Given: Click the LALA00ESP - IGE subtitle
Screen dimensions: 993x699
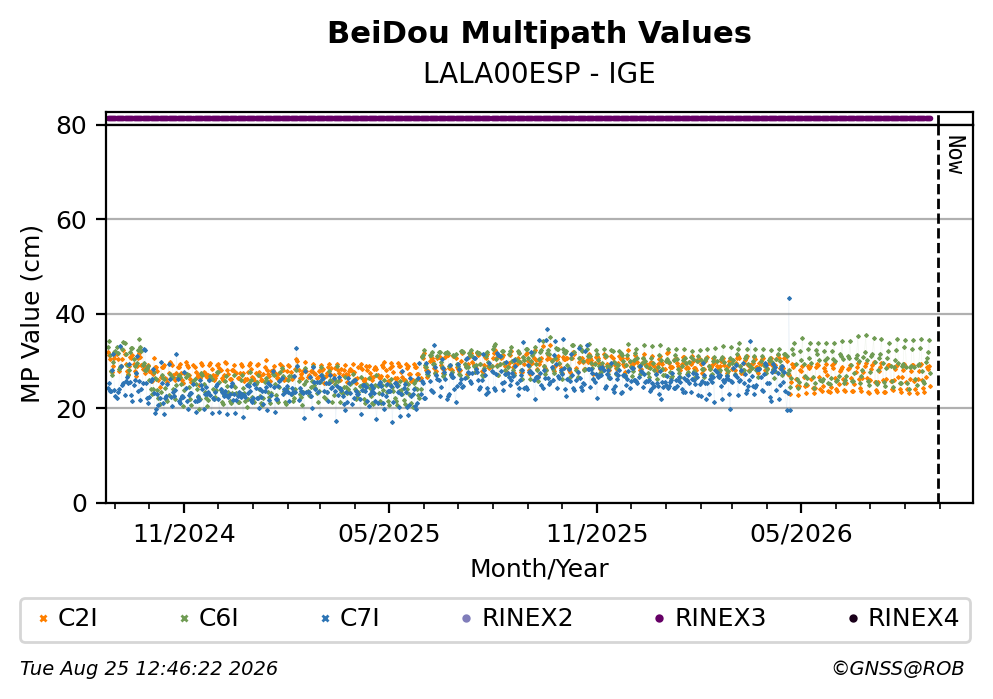Looking at the screenshot, I should tap(539, 74).
